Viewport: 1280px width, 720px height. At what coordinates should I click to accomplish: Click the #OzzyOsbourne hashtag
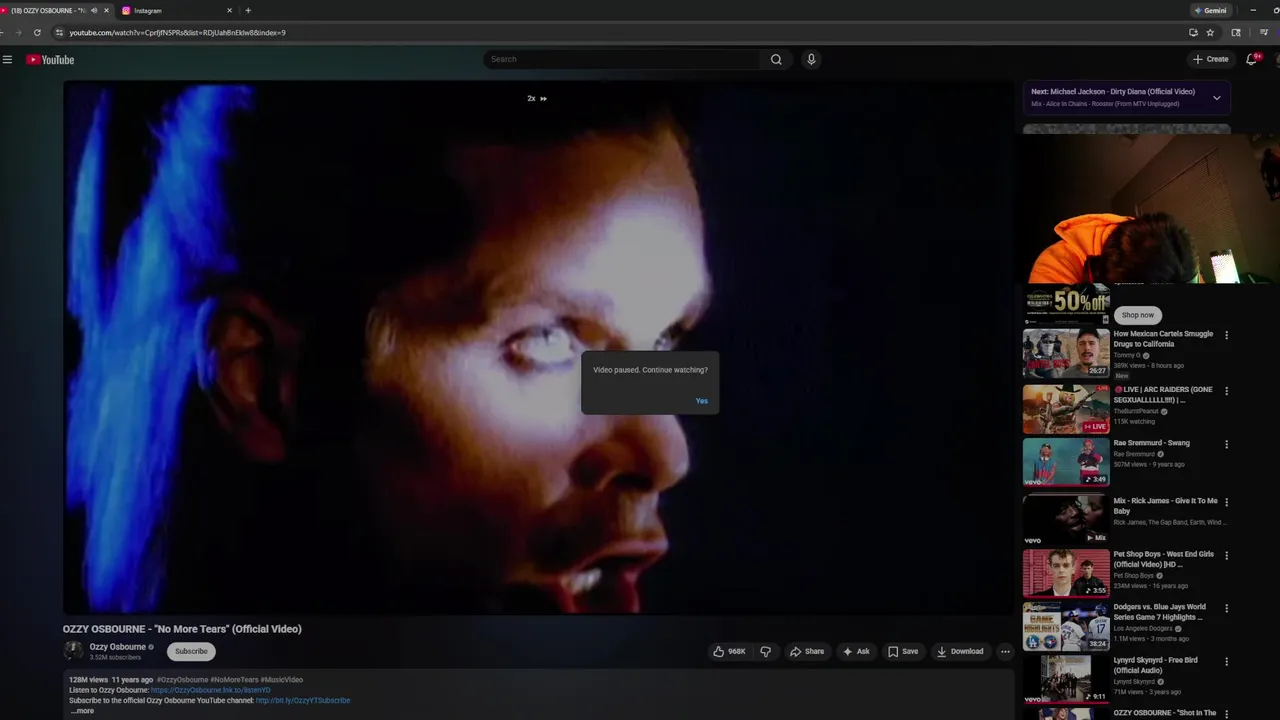pyautogui.click(x=181, y=680)
